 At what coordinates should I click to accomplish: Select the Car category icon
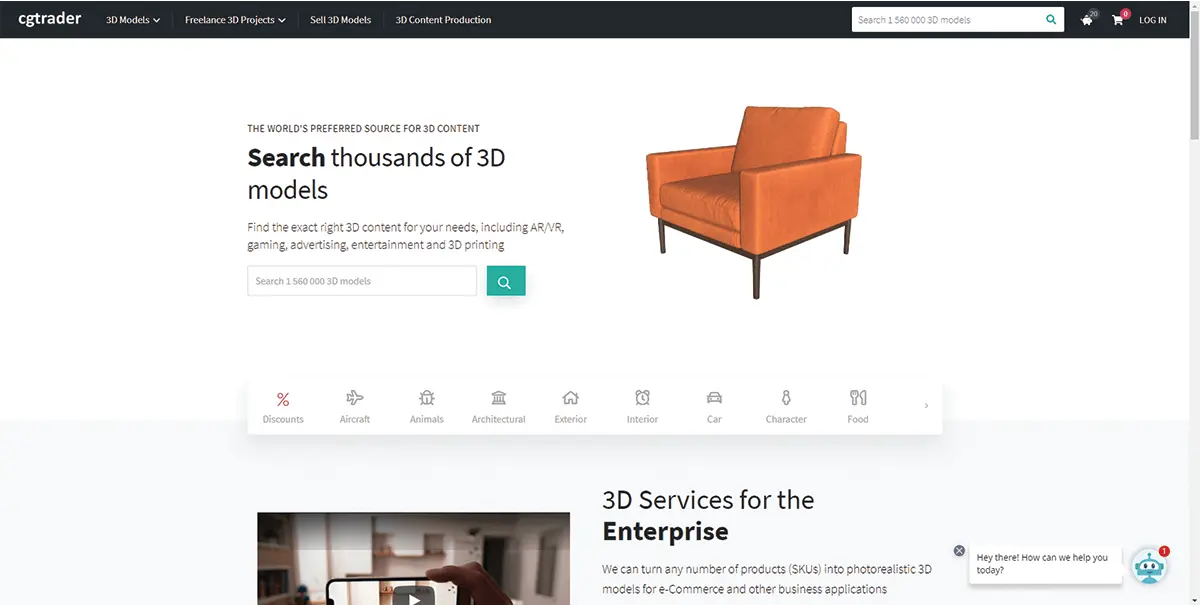click(714, 398)
